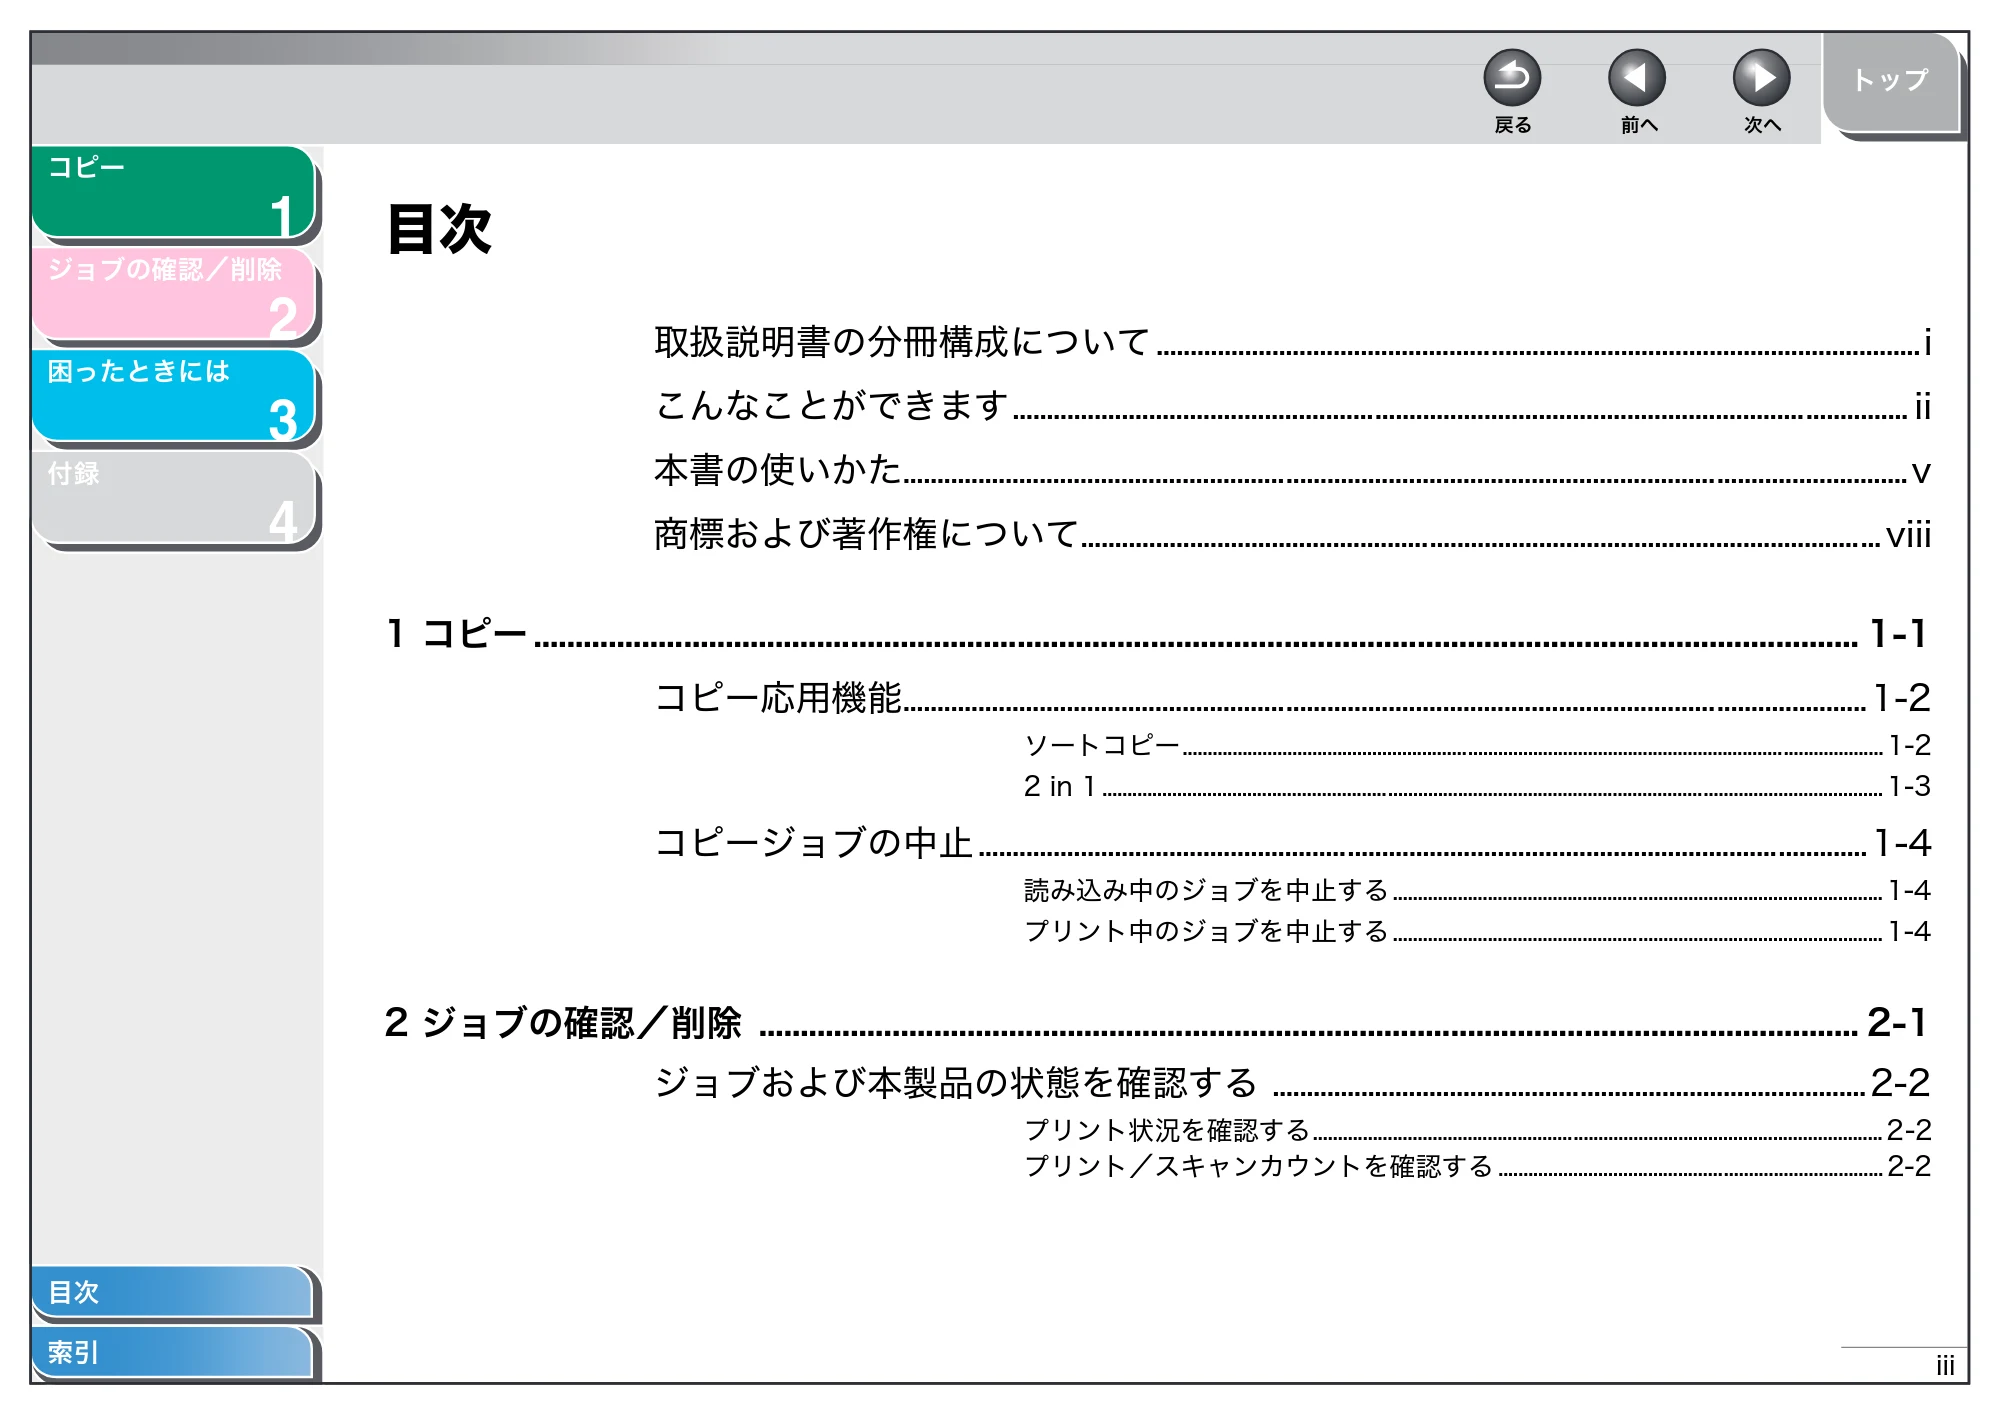Click page number 1-3 beside 2 in 1

(x=1909, y=787)
